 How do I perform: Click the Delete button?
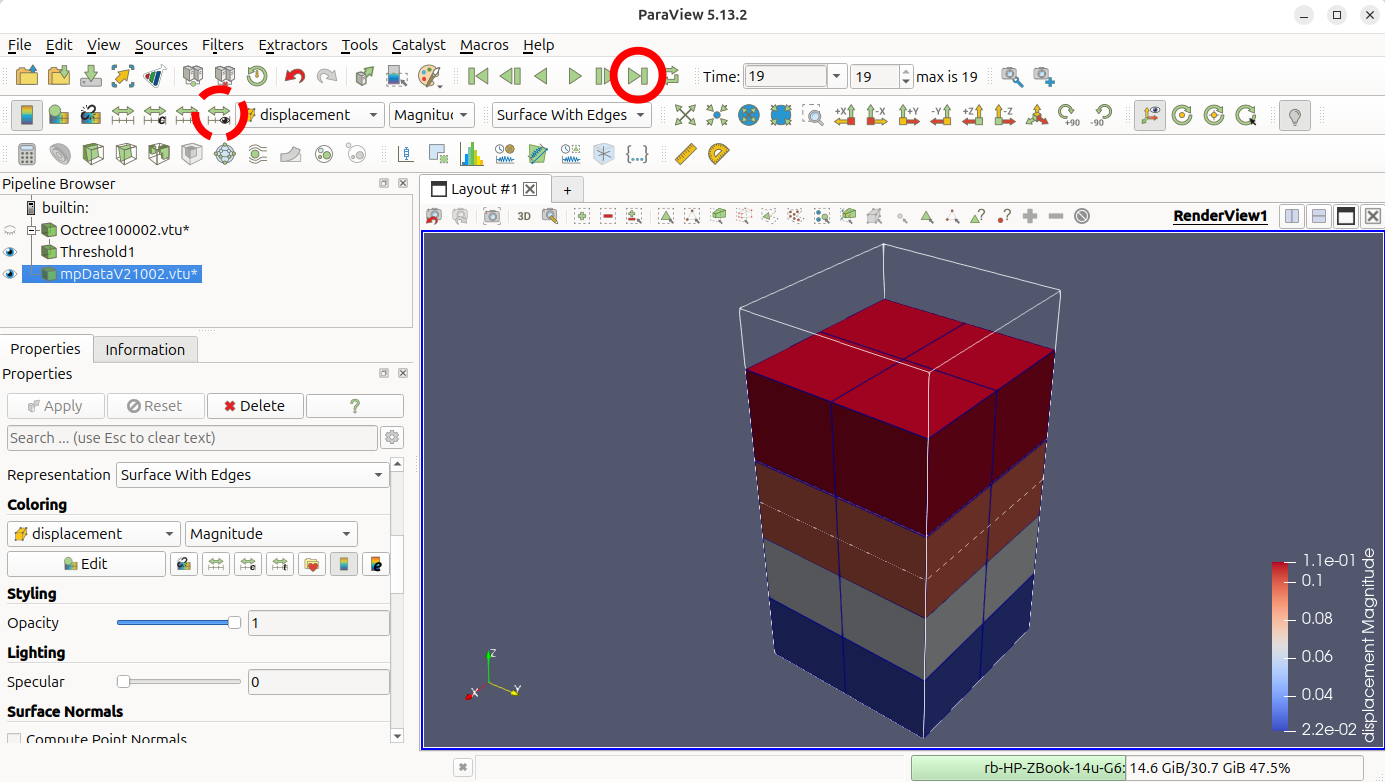tap(254, 406)
